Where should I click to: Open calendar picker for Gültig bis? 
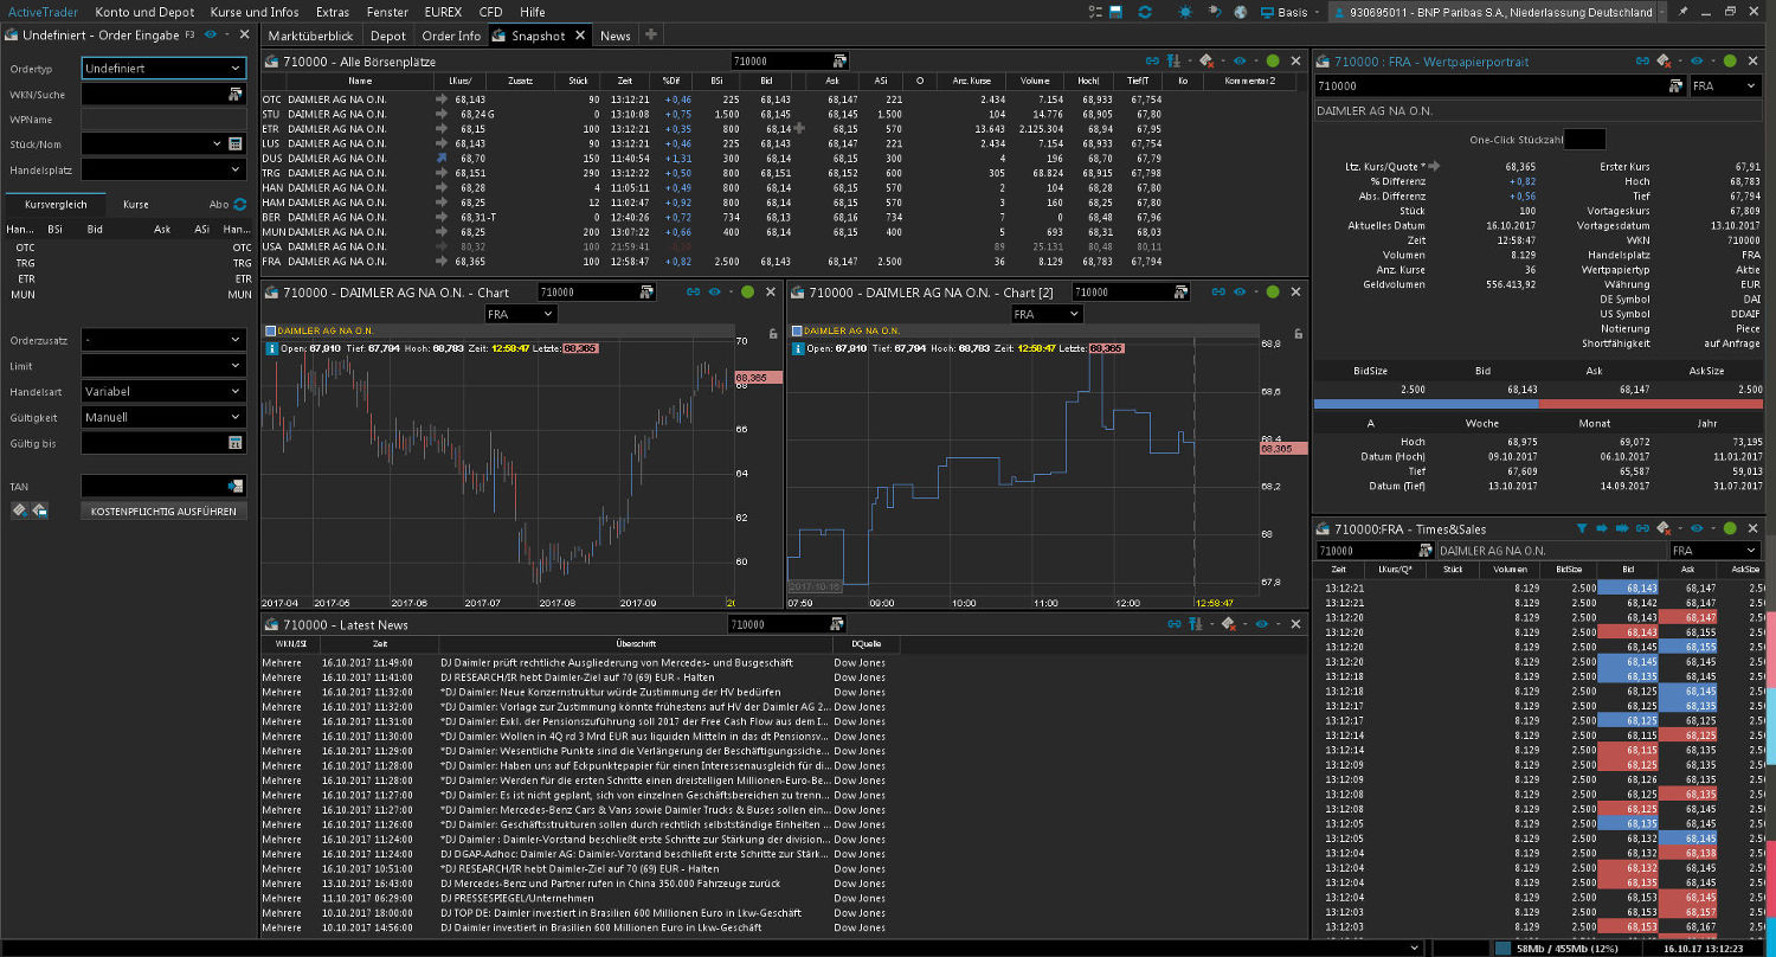[235, 443]
